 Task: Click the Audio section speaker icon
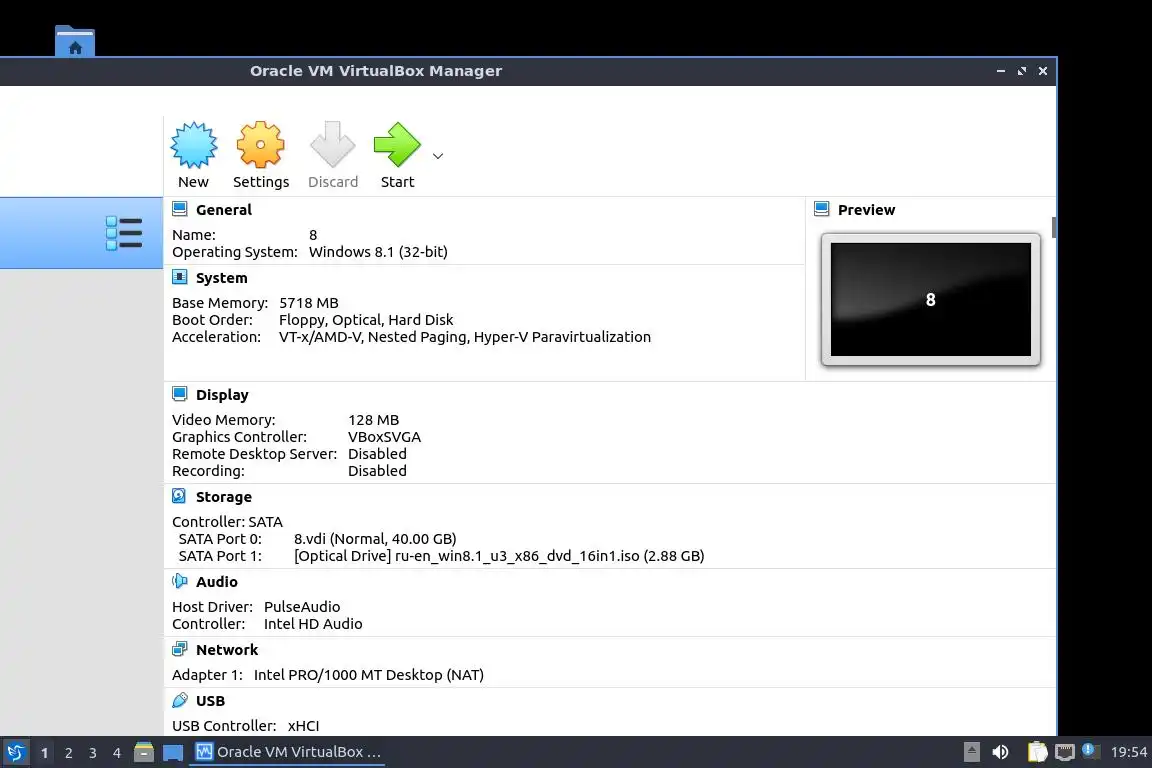click(x=179, y=581)
